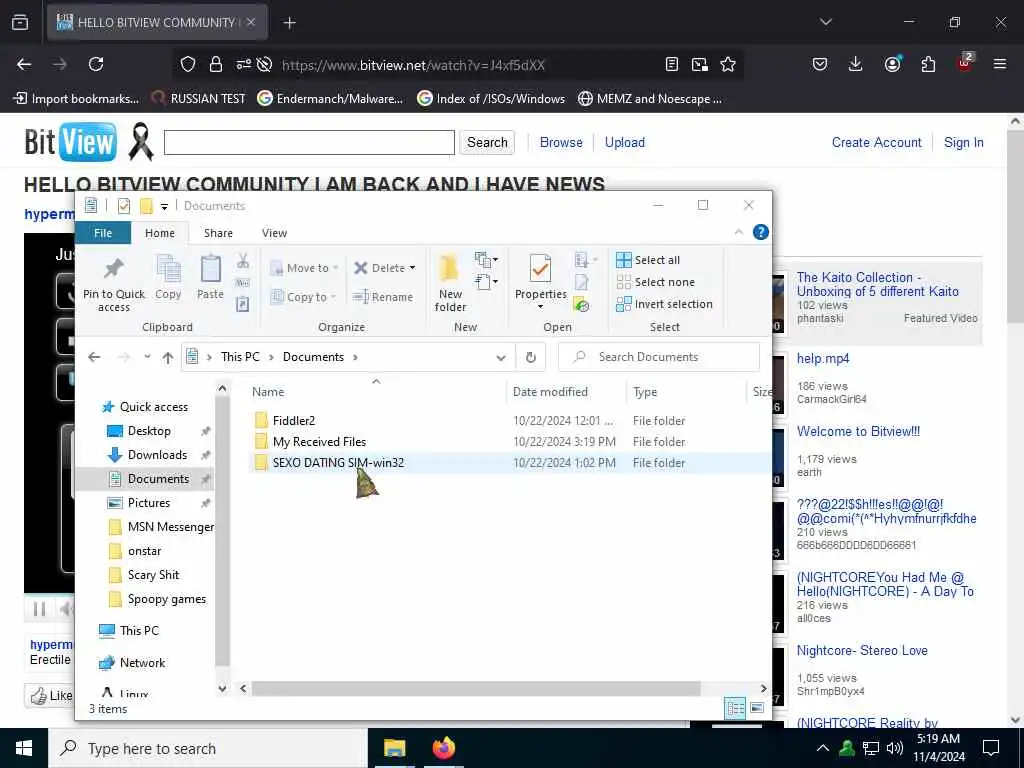Click the browser page vertical scrollbar
The image size is (1024, 768).
coord(1016,225)
